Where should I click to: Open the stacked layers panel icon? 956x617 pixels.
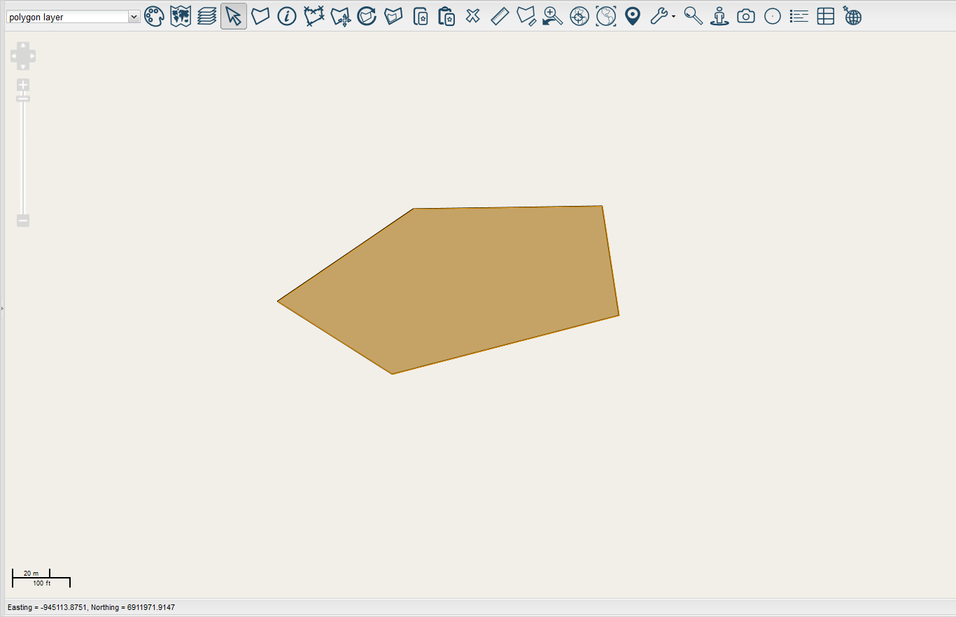(207, 16)
